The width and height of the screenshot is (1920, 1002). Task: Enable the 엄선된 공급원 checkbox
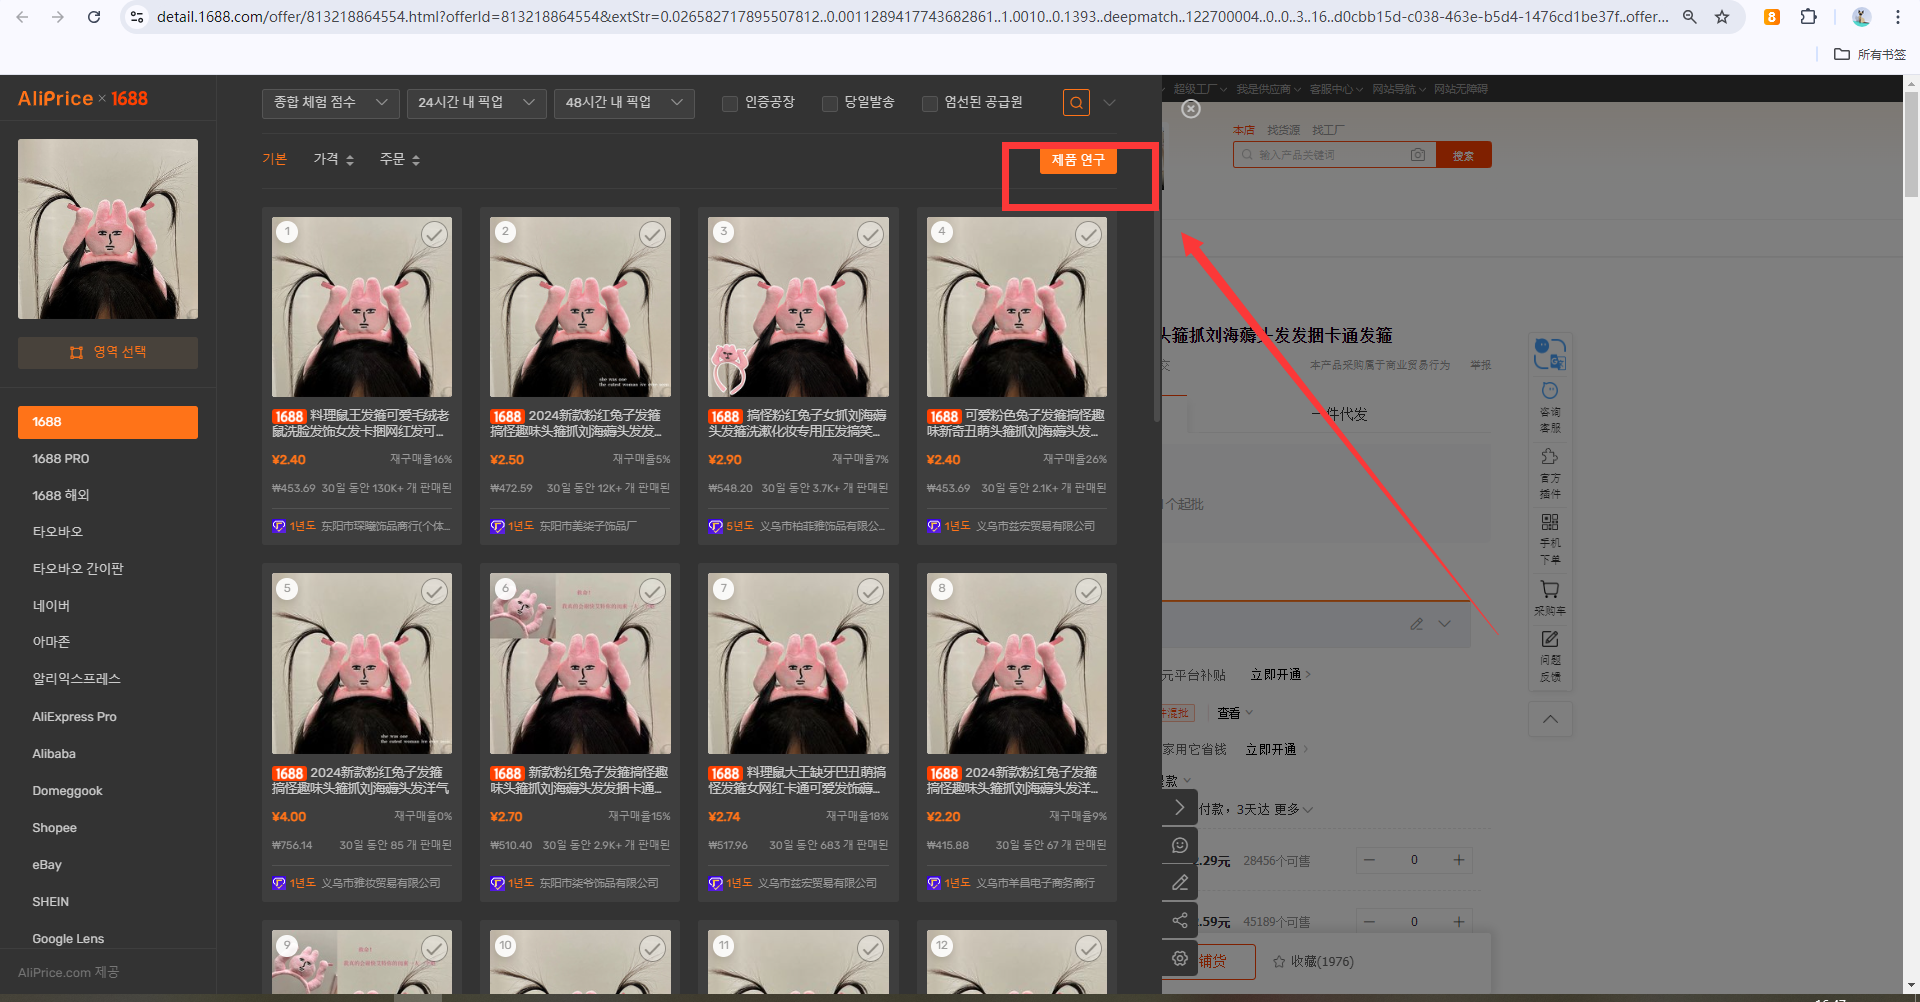click(x=930, y=103)
